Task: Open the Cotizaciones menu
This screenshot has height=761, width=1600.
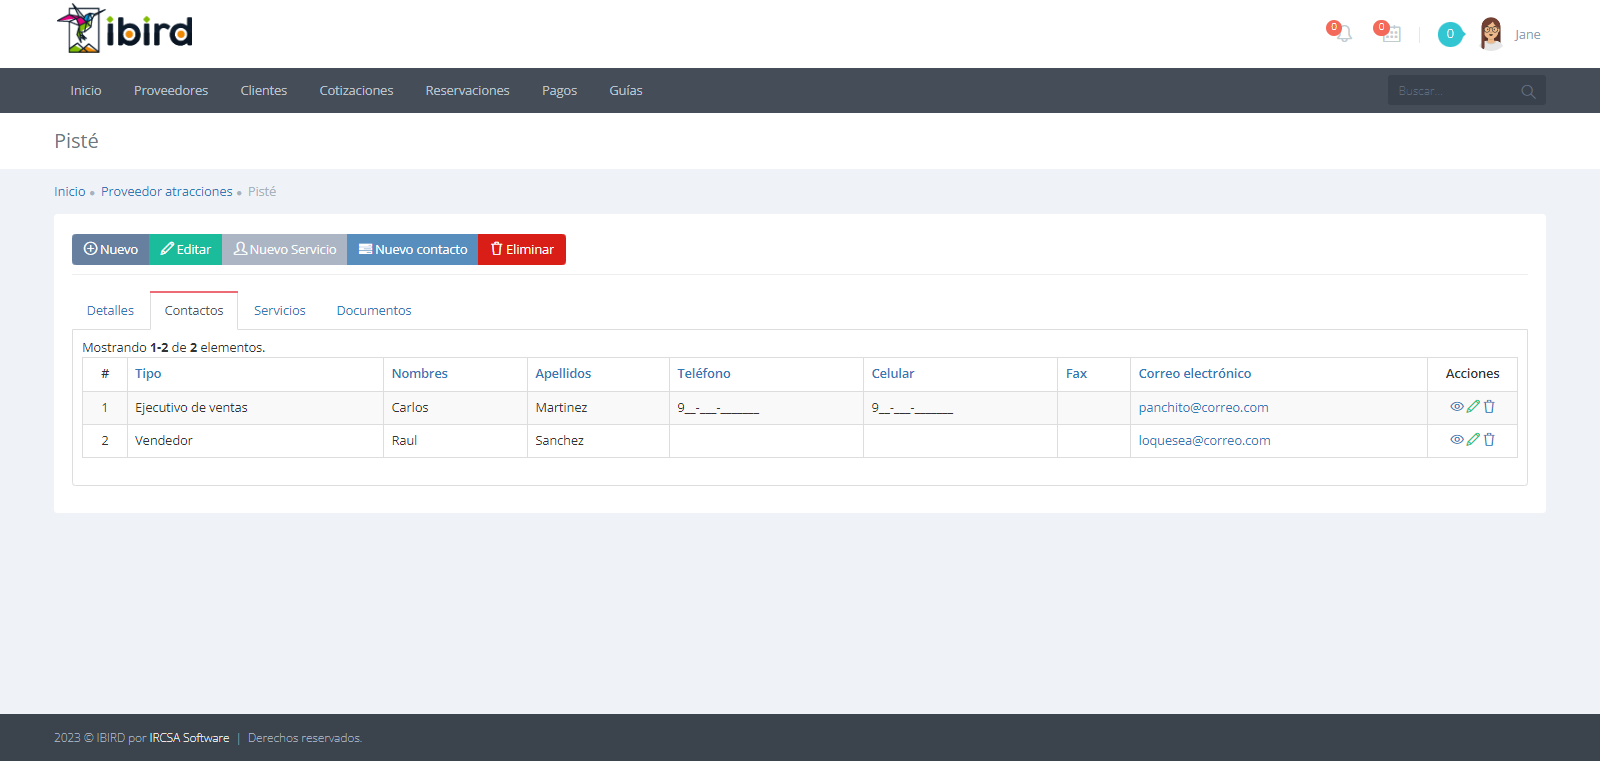Action: click(357, 91)
